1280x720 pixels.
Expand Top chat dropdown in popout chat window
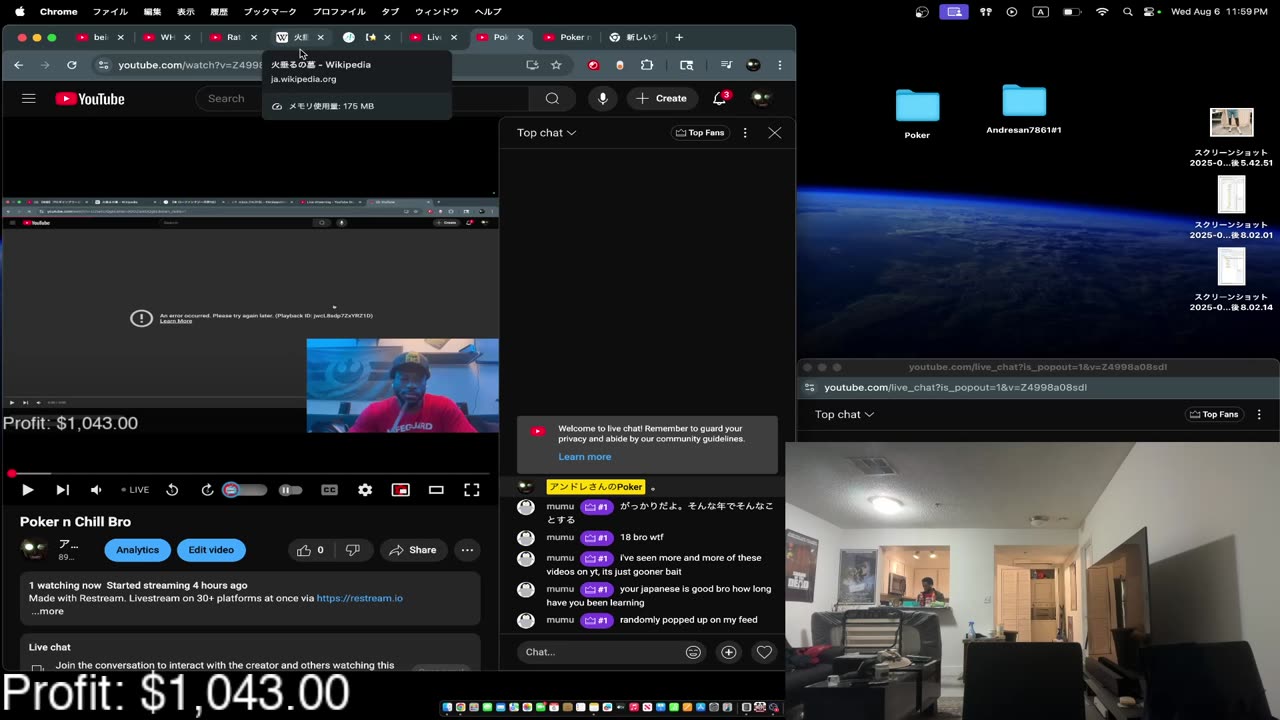[x=844, y=414]
